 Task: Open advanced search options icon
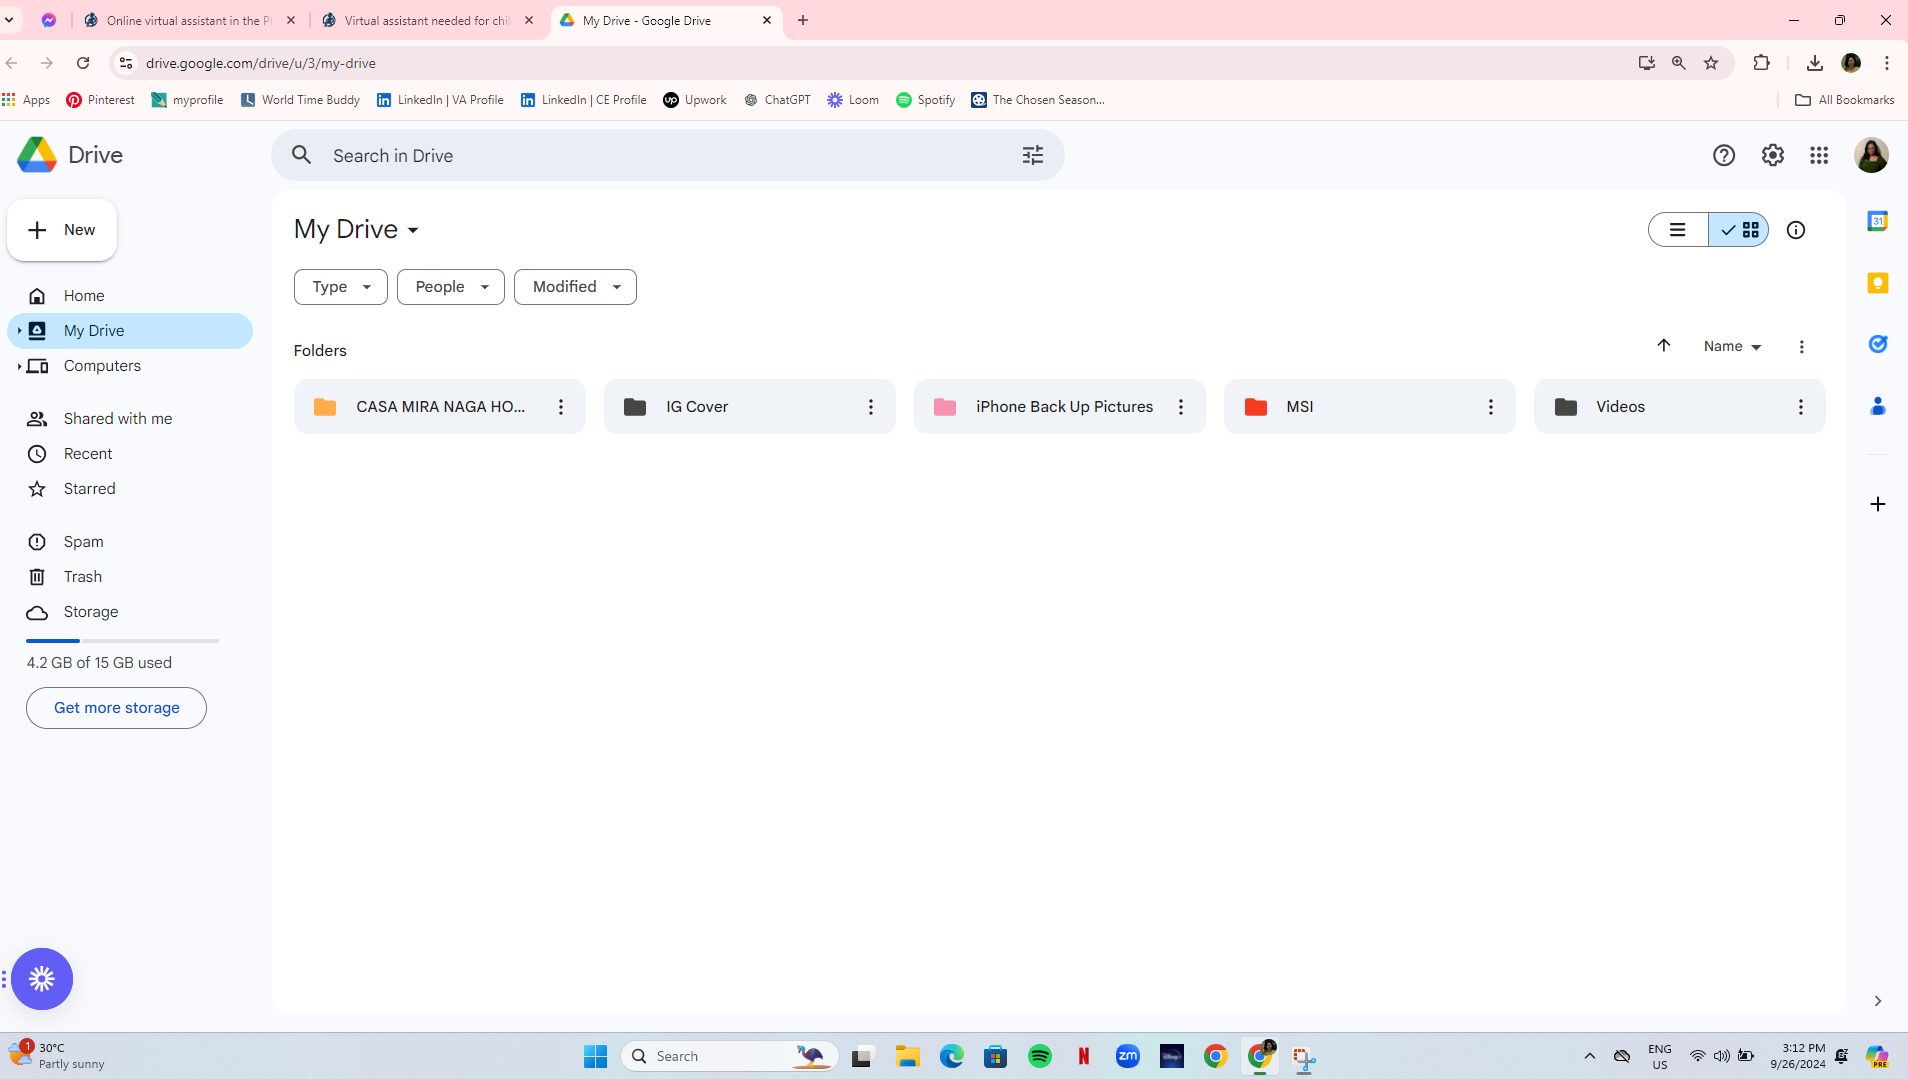(x=1032, y=155)
